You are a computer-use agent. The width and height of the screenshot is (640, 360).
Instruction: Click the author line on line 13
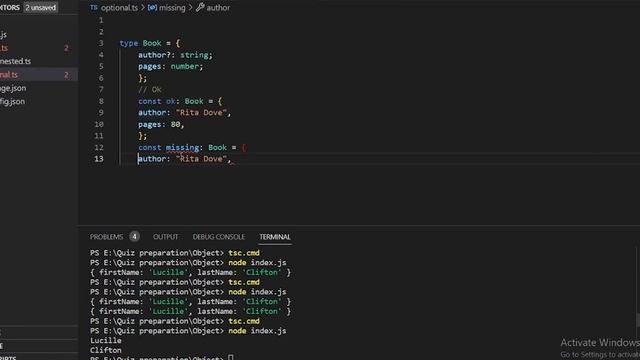pyautogui.click(x=184, y=159)
